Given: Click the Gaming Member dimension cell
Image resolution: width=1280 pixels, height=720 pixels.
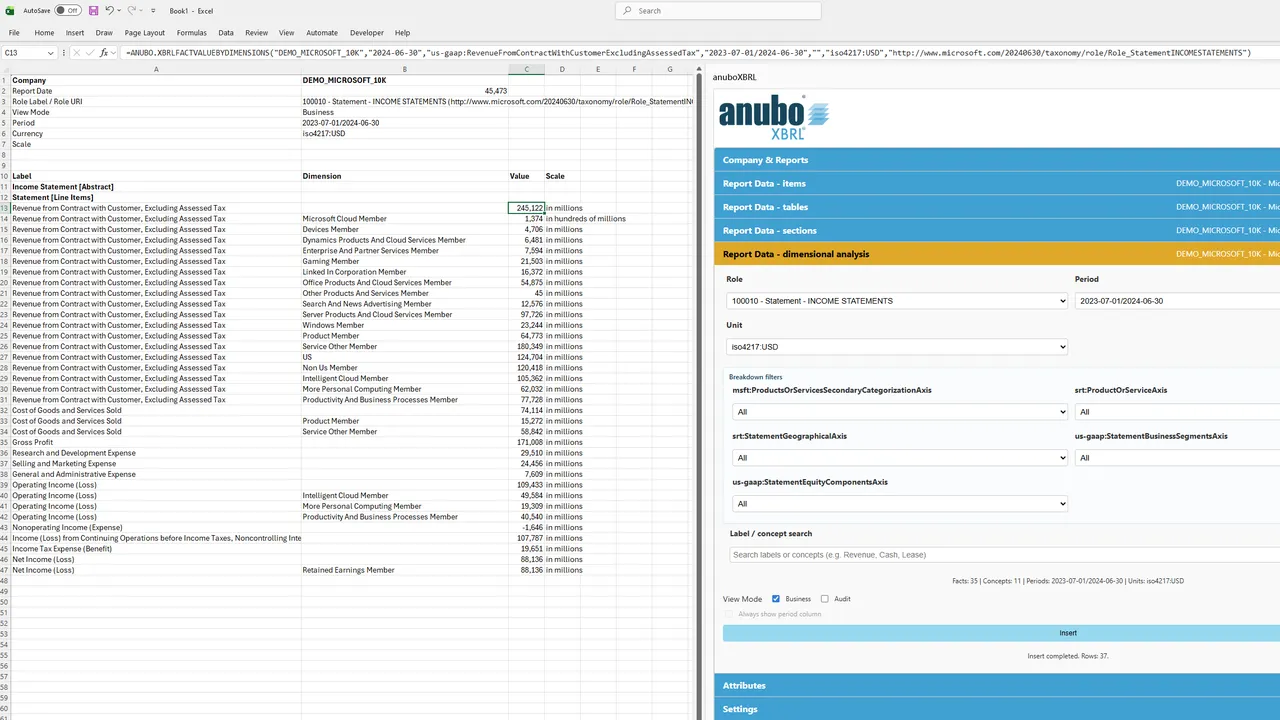Looking at the screenshot, I should [404, 261].
